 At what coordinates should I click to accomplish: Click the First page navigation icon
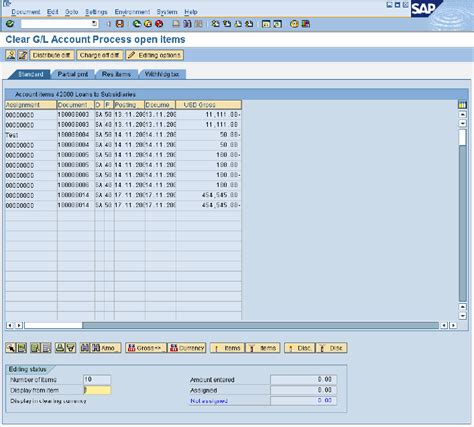(x=215, y=24)
